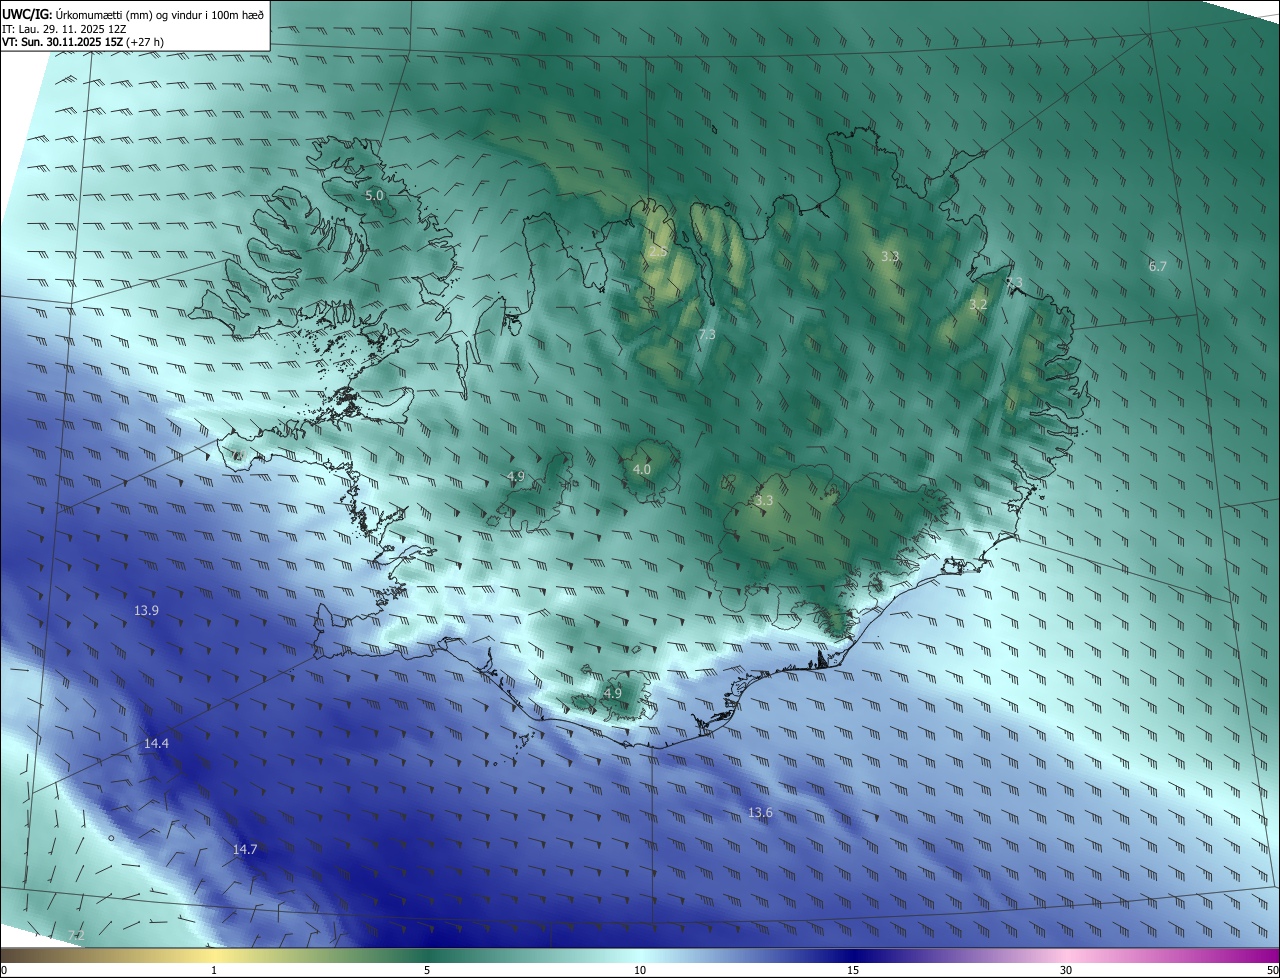The height and width of the screenshot is (978, 1280).
Task: Click the title "UWC/IG: Úrkomumætti (mm) og vindur i 100m hæð"
Action: (x=133, y=13)
